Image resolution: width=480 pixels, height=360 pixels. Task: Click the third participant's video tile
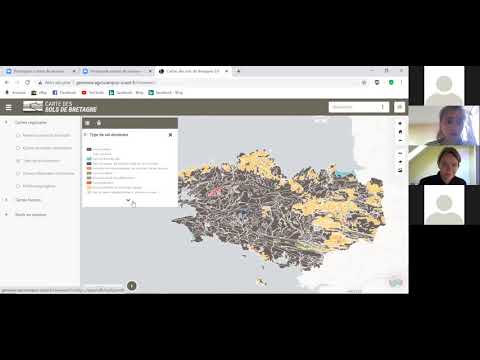coord(444,165)
